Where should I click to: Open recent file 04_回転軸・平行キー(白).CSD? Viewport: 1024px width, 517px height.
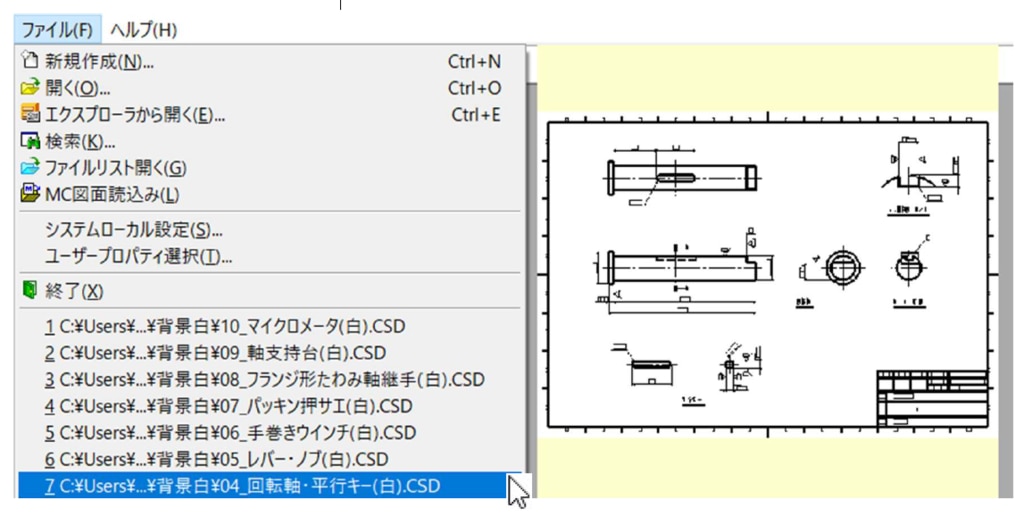click(x=270, y=486)
